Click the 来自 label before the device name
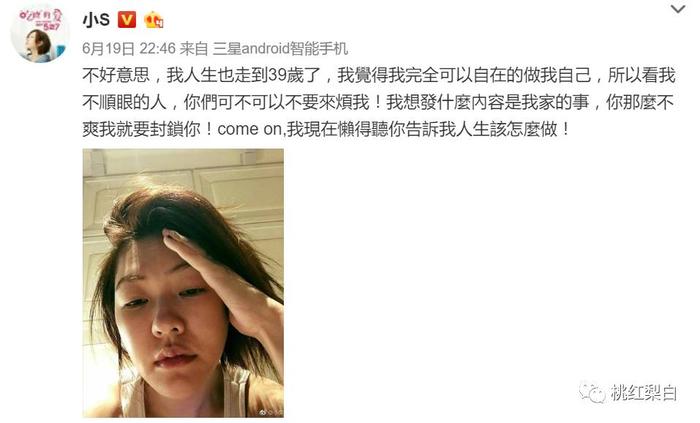 click(194, 48)
